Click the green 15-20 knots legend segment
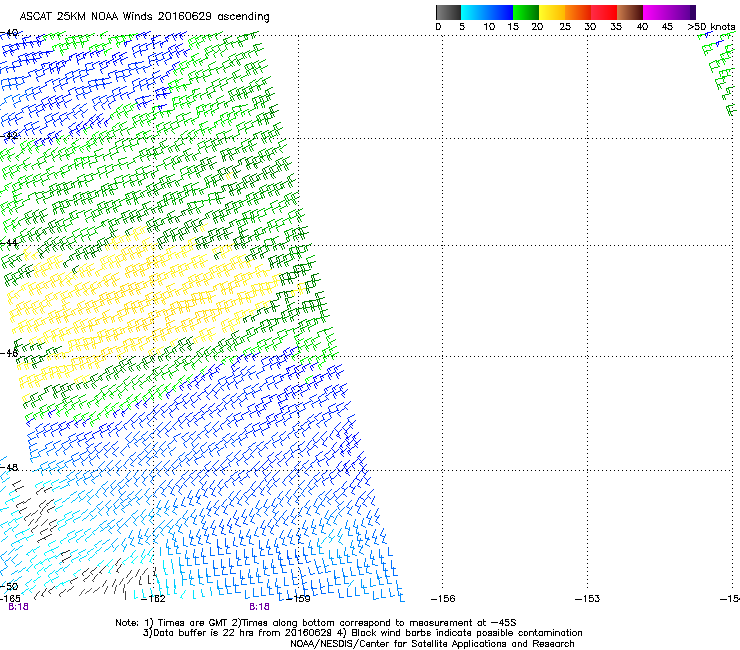Image resolution: width=740 pixels, height=650 pixels. (x=526, y=12)
